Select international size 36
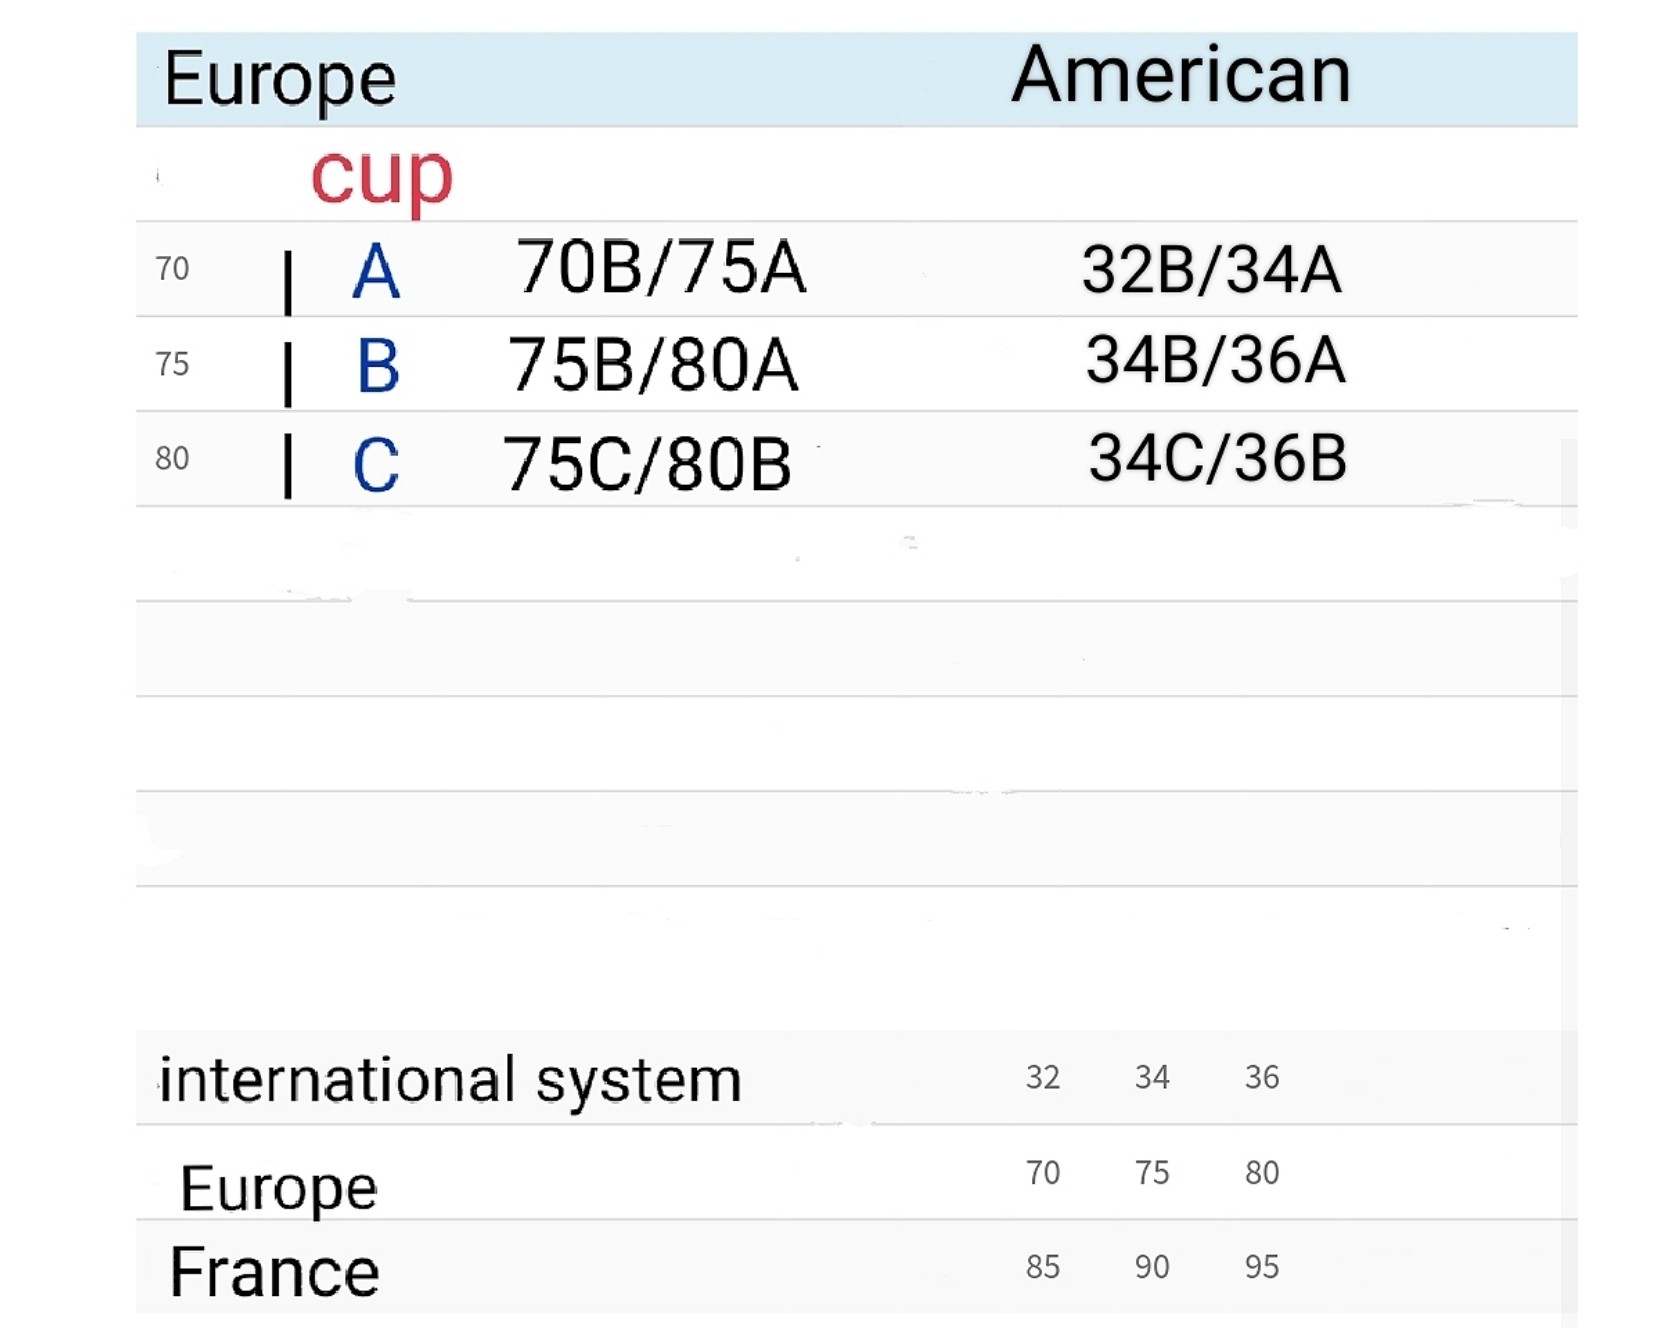The height and width of the screenshot is (1328, 1660). (x=1262, y=1077)
